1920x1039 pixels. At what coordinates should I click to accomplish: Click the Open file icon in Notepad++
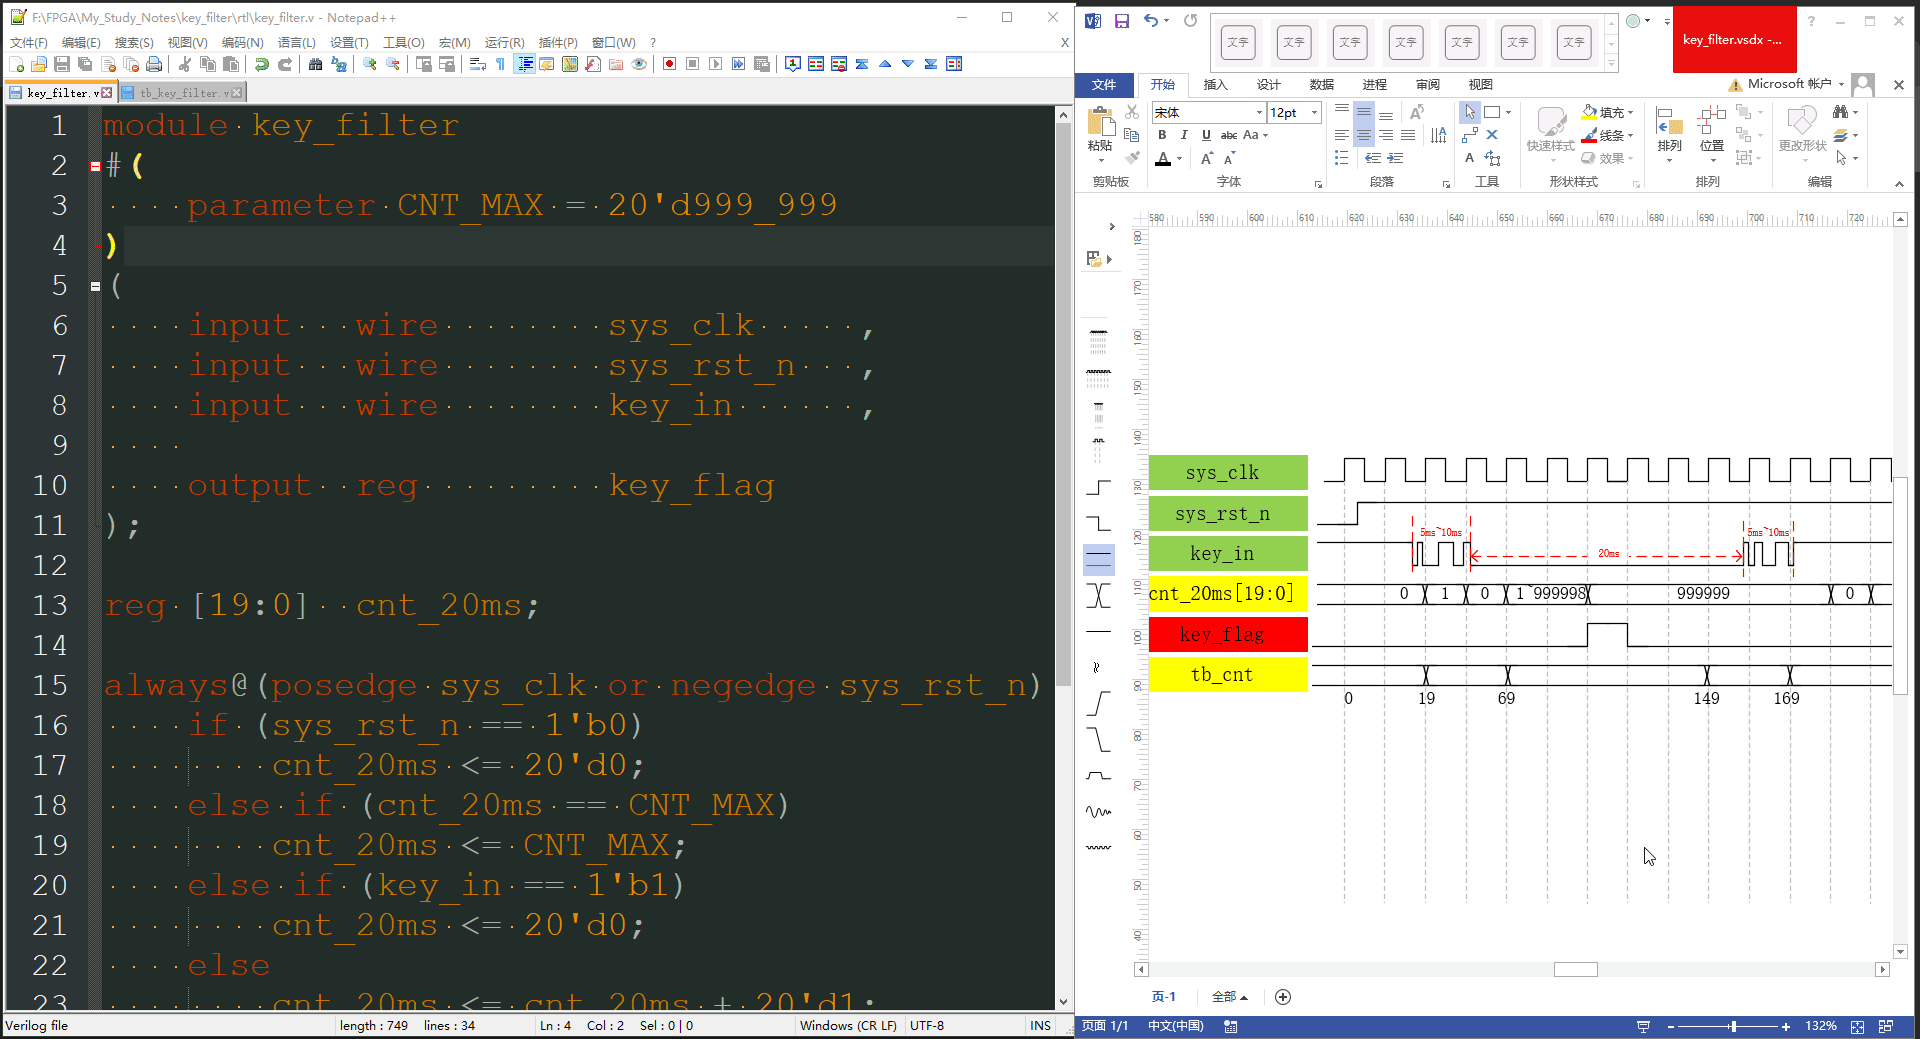[x=39, y=64]
